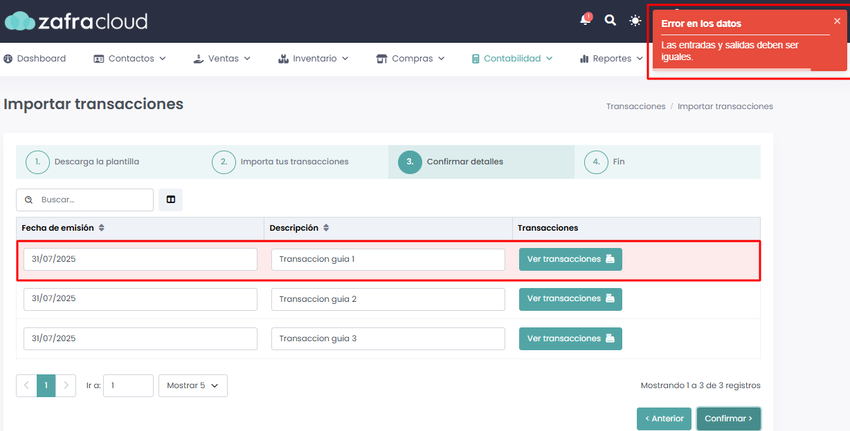The image size is (850, 431).
Task: Dismiss the 'Error en los datos' alert
Action: 837,21
